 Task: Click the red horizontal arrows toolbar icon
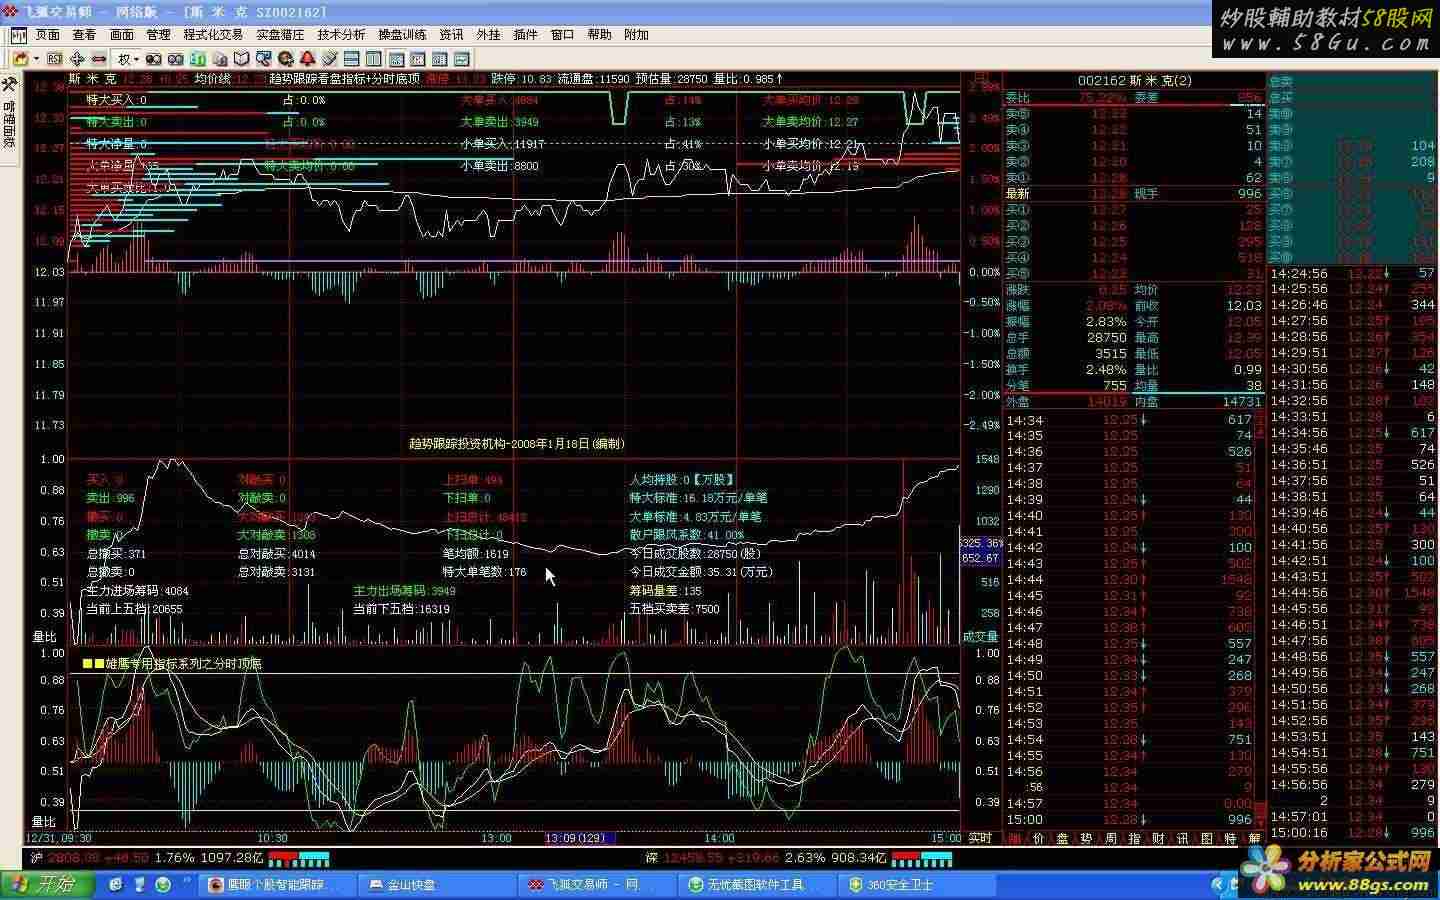99,59
